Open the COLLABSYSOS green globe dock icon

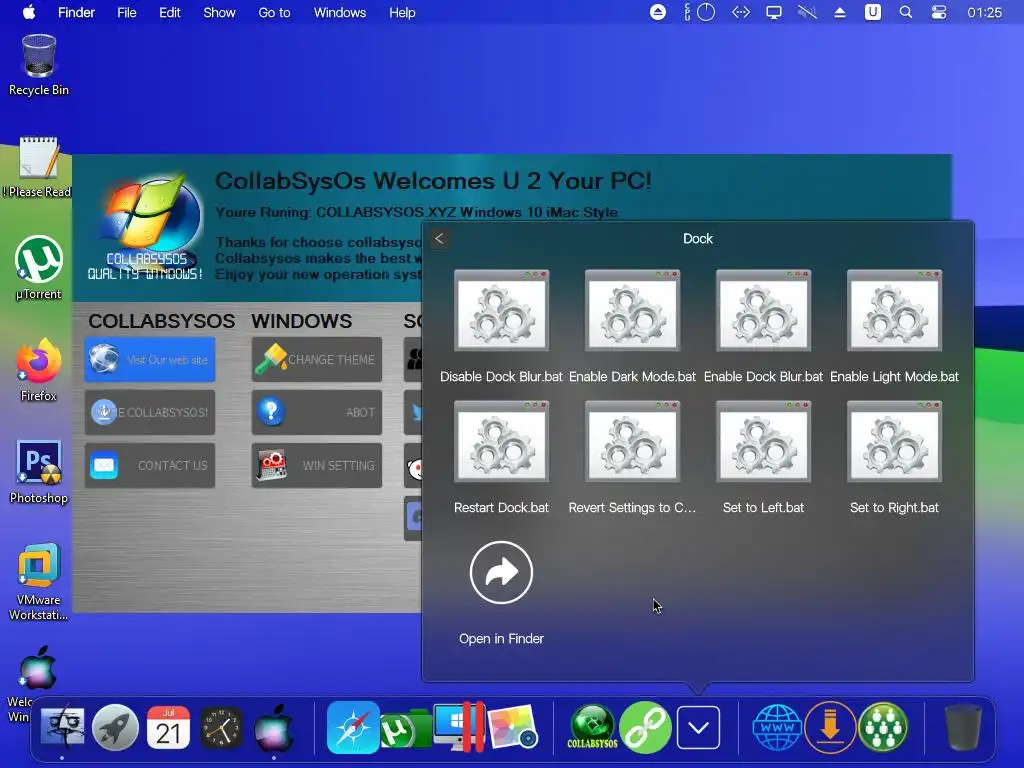592,727
